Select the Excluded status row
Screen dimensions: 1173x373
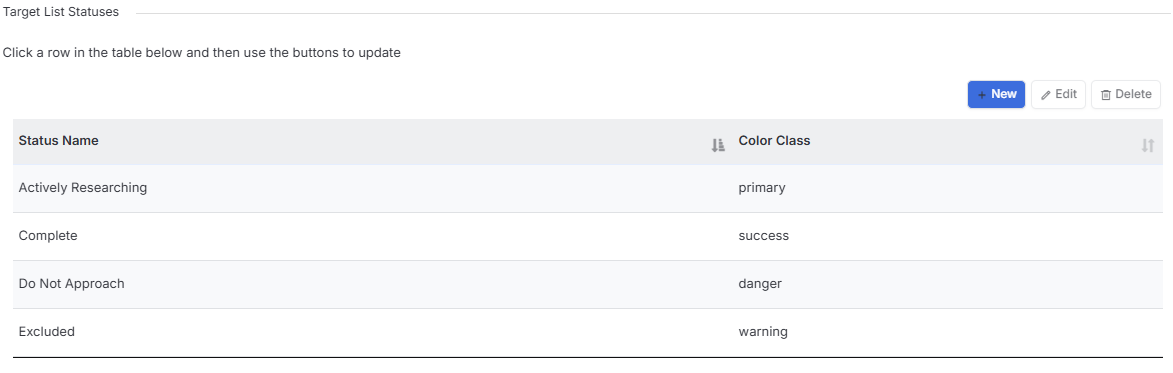pyautogui.click(x=586, y=332)
